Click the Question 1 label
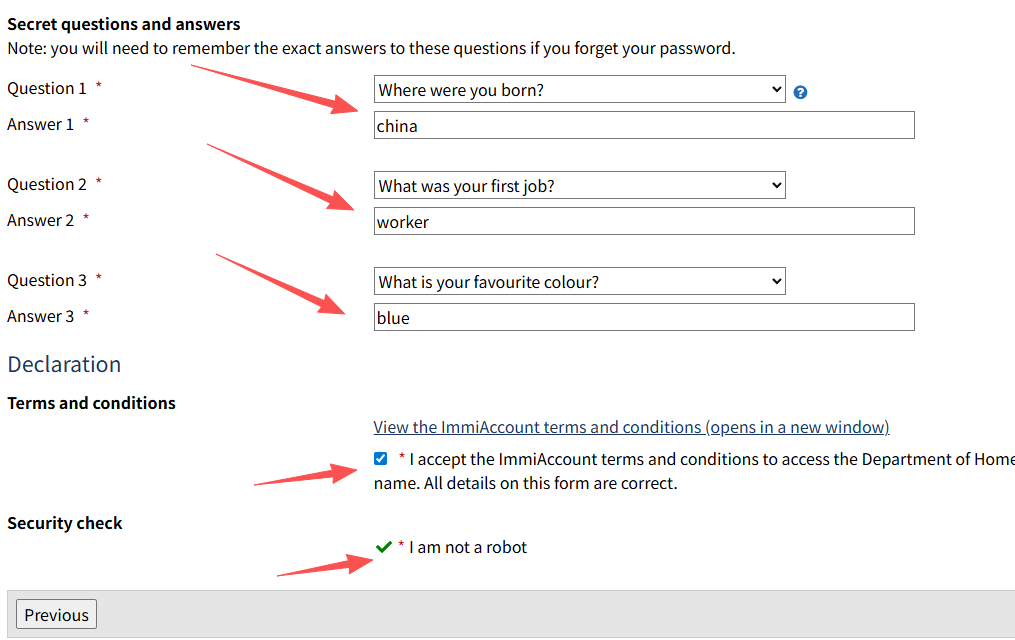 [47, 88]
